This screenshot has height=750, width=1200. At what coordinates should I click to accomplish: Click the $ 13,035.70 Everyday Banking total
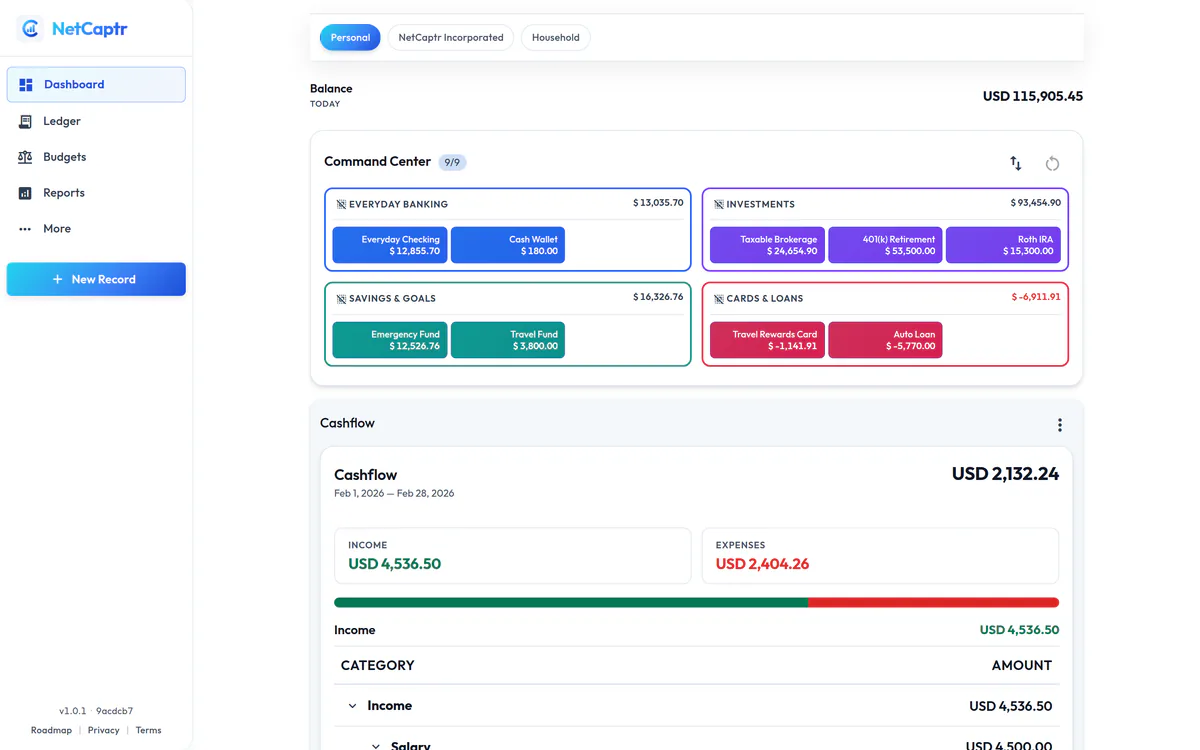tap(658, 203)
